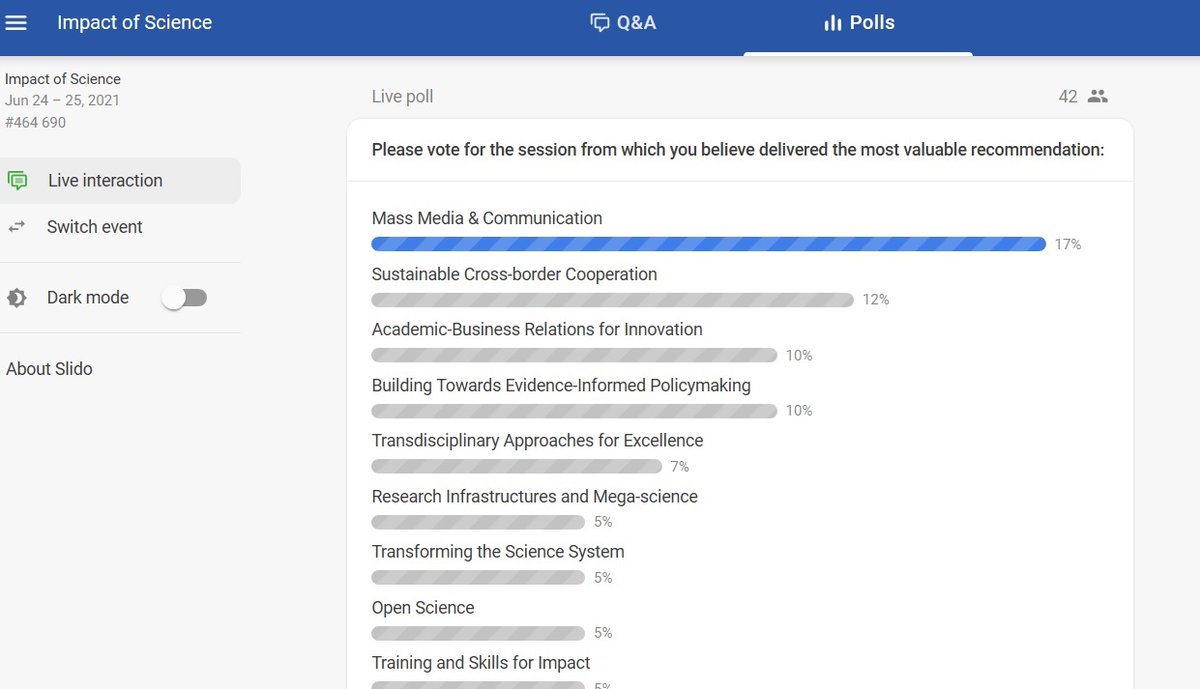Screen dimensions: 1200x689
Task: Click the Switch event arrows icon
Action: pyautogui.click(x=17, y=227)
